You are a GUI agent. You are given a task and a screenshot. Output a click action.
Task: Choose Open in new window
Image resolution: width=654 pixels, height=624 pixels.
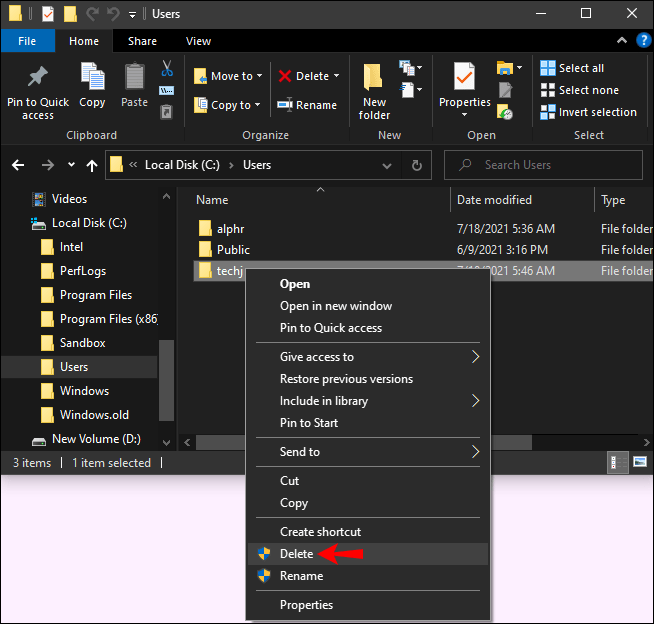367,306
